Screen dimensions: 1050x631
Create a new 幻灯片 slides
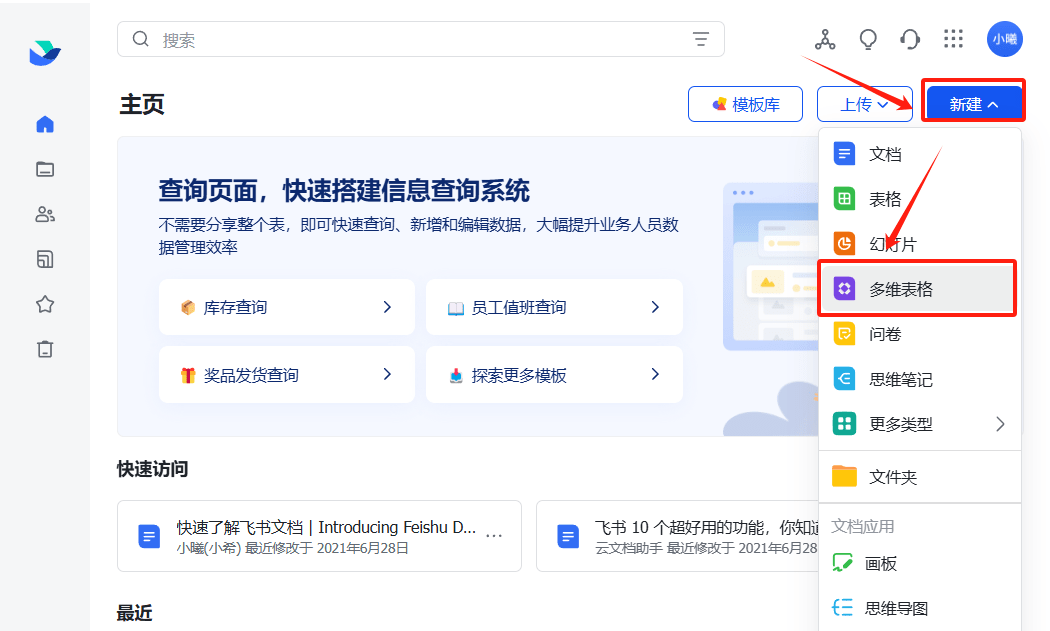(919, 244)
